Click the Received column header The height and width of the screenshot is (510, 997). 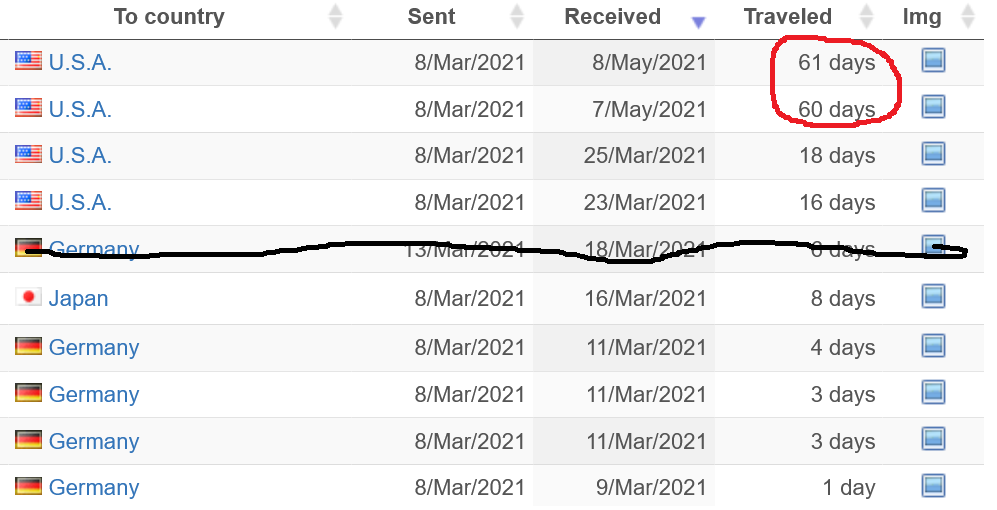tap(612, 17)
